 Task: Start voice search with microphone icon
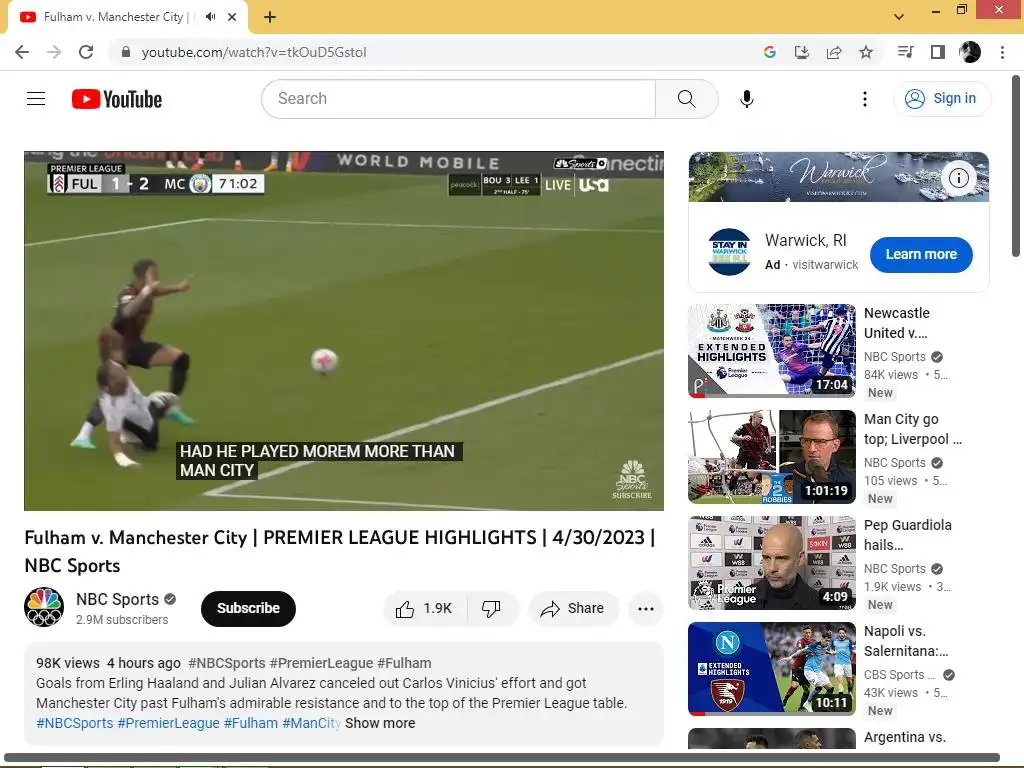pos(746,99)
